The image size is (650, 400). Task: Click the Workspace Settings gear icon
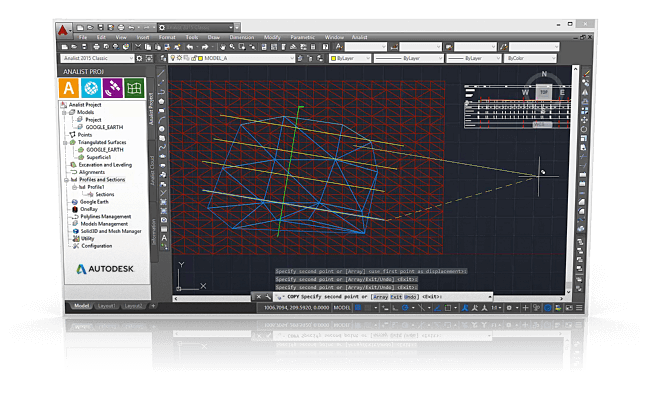(x=139, y=58)
